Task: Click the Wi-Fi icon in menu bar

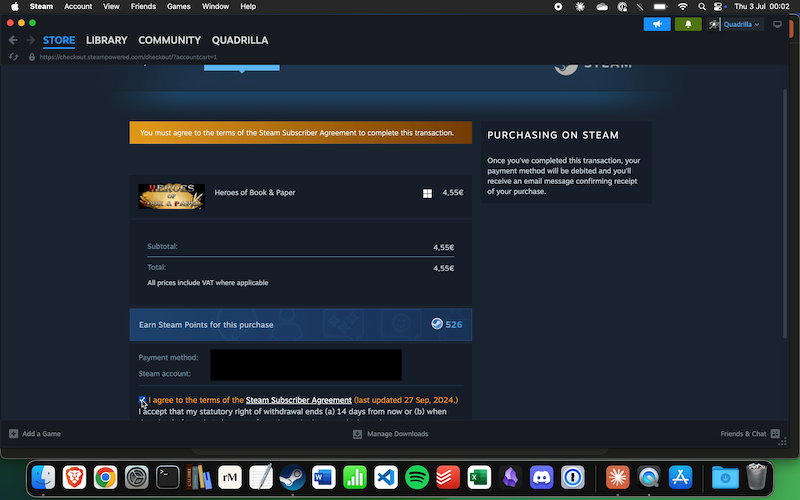Action: pyautogui.click(x=682, y=7)
